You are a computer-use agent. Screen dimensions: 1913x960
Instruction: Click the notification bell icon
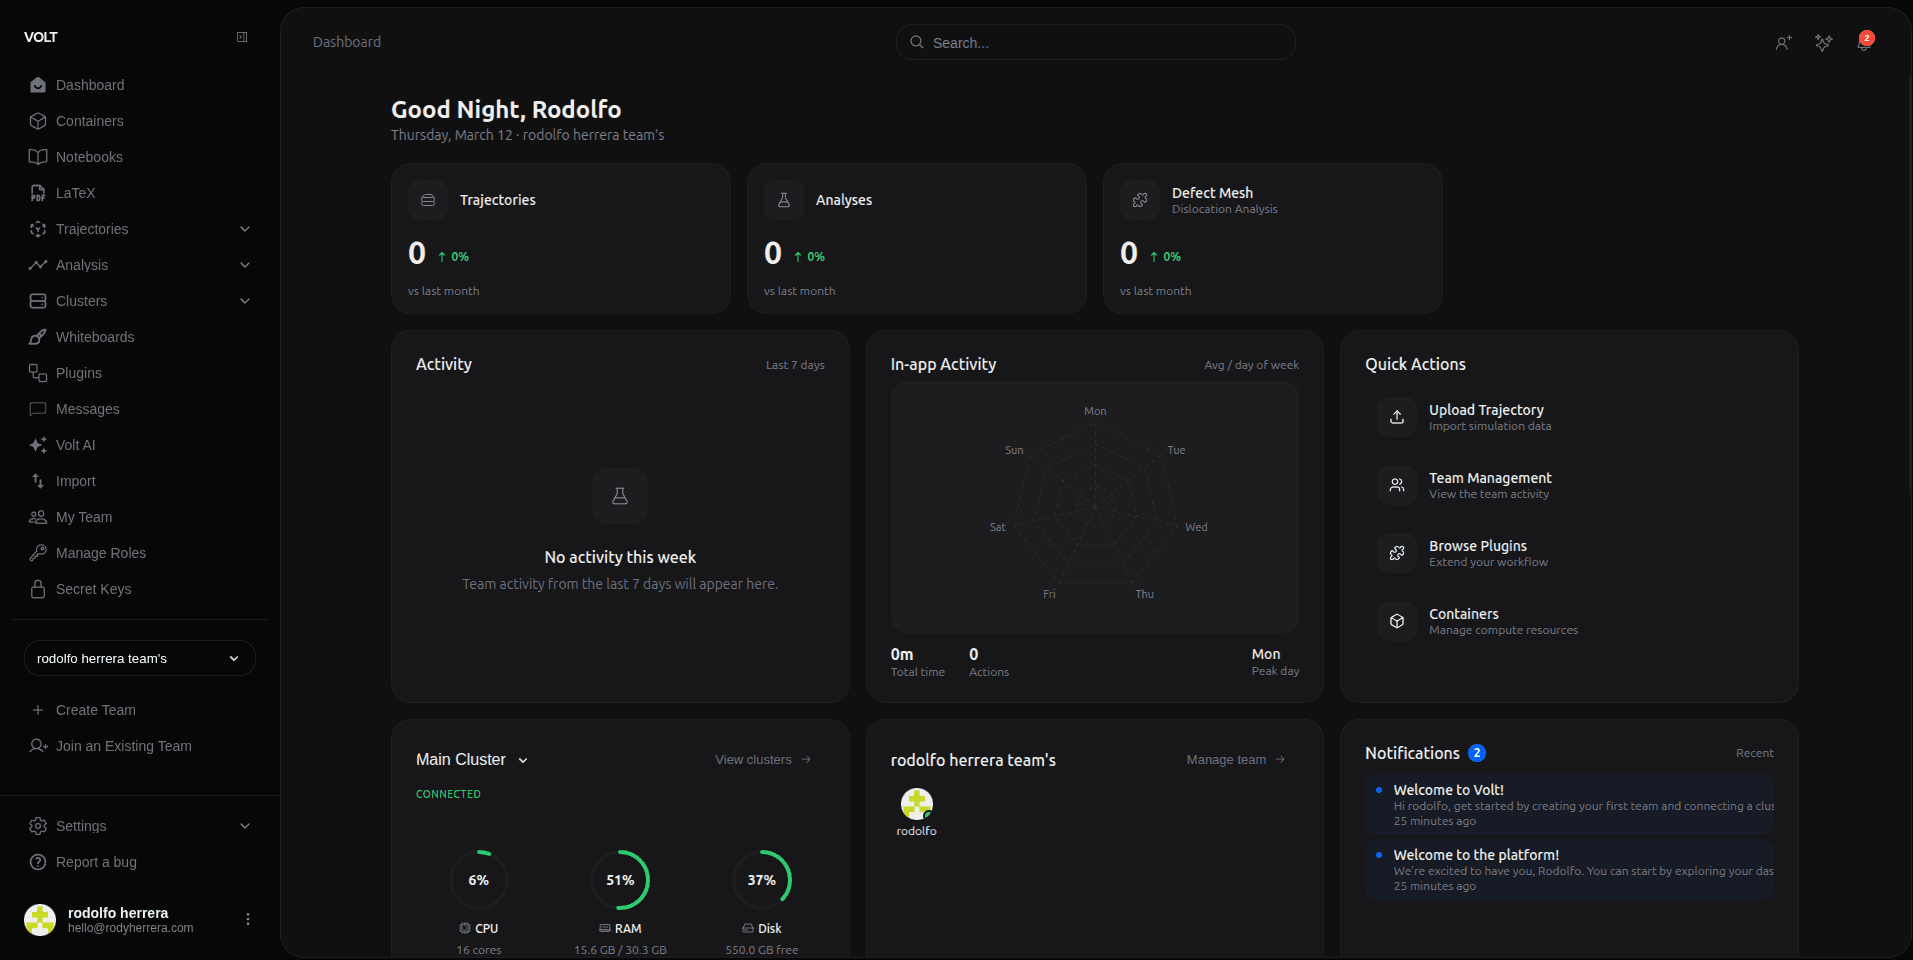1863,42
